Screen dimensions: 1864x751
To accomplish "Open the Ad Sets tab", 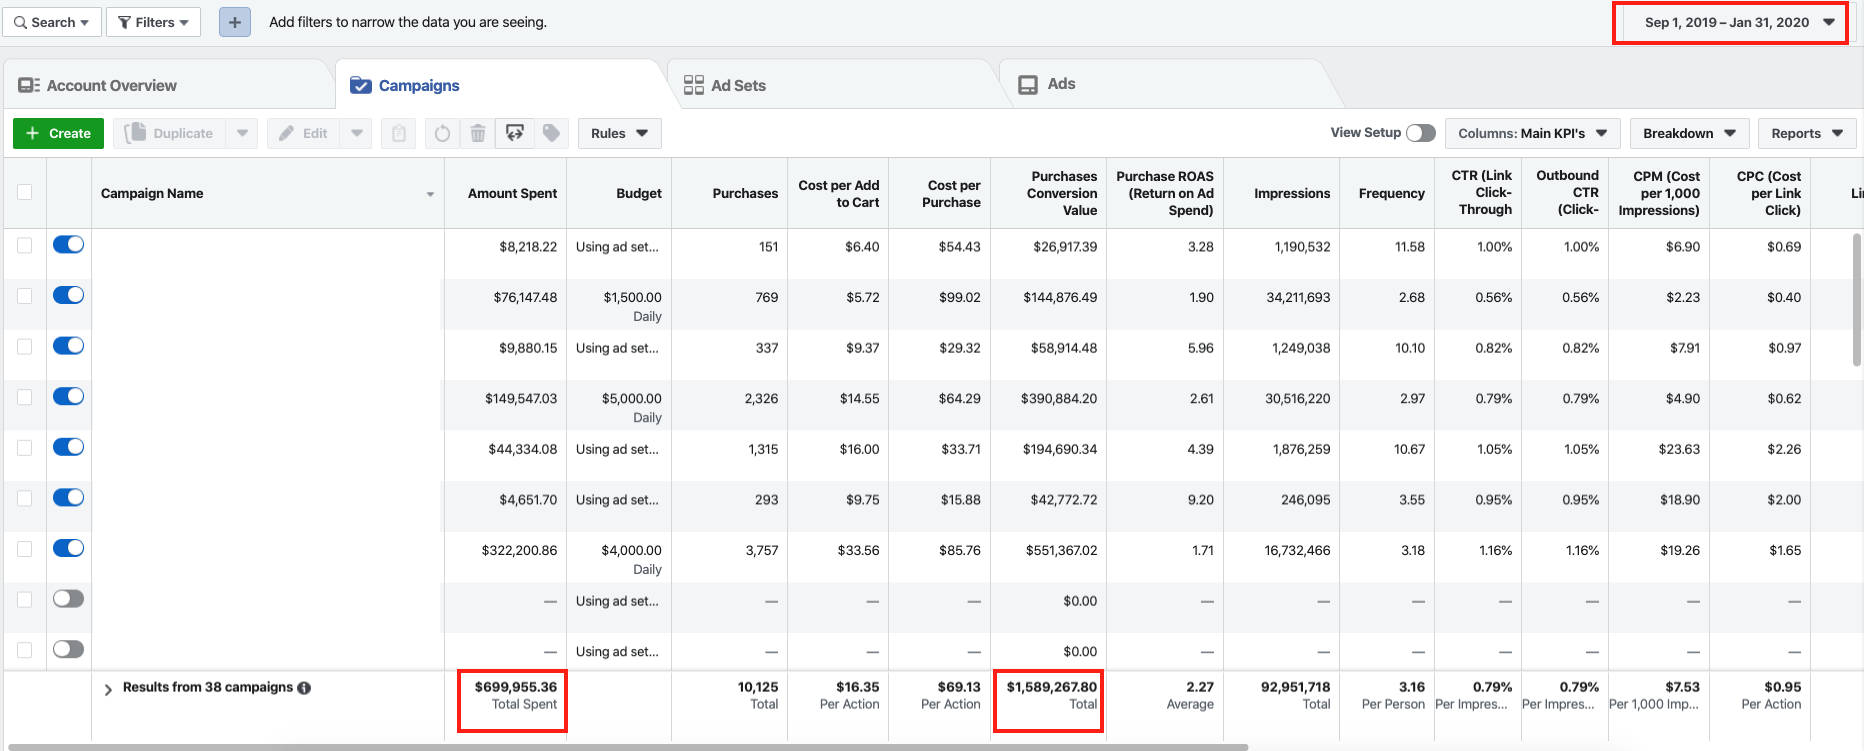I will pos(725,86).
